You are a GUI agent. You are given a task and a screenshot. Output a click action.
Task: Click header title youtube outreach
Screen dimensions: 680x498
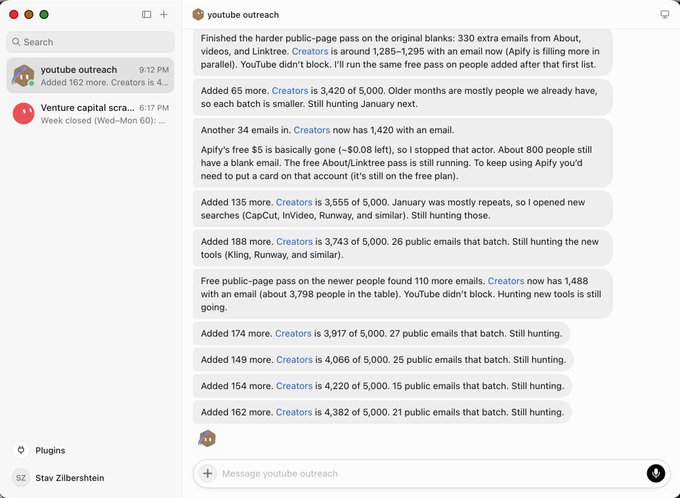[x=243, y=15]
